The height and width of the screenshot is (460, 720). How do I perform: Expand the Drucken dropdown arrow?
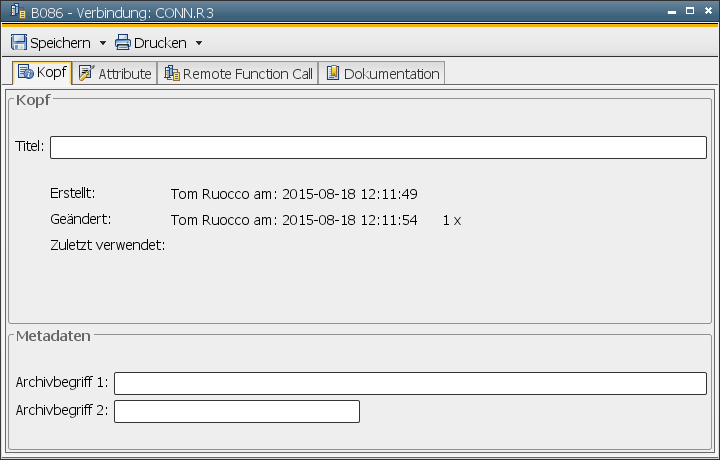[x=199, y=43]
